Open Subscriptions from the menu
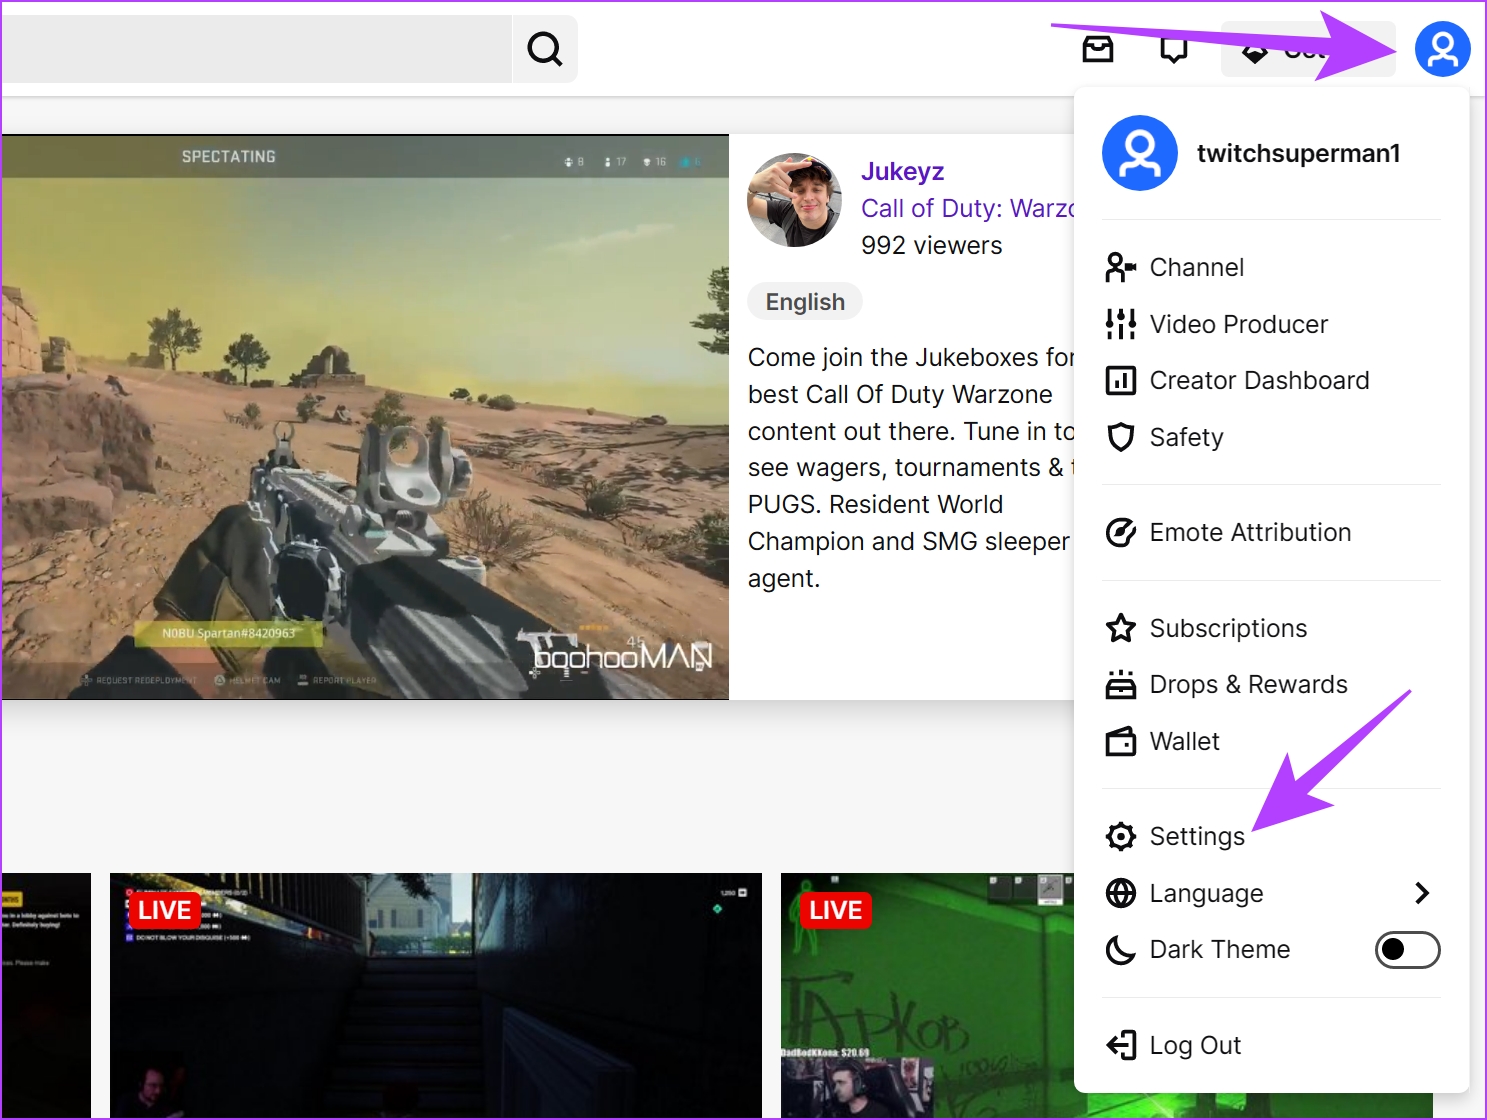This screenshot has height=1120, width=1487. pyautogui.click(x=1228, y=628)
